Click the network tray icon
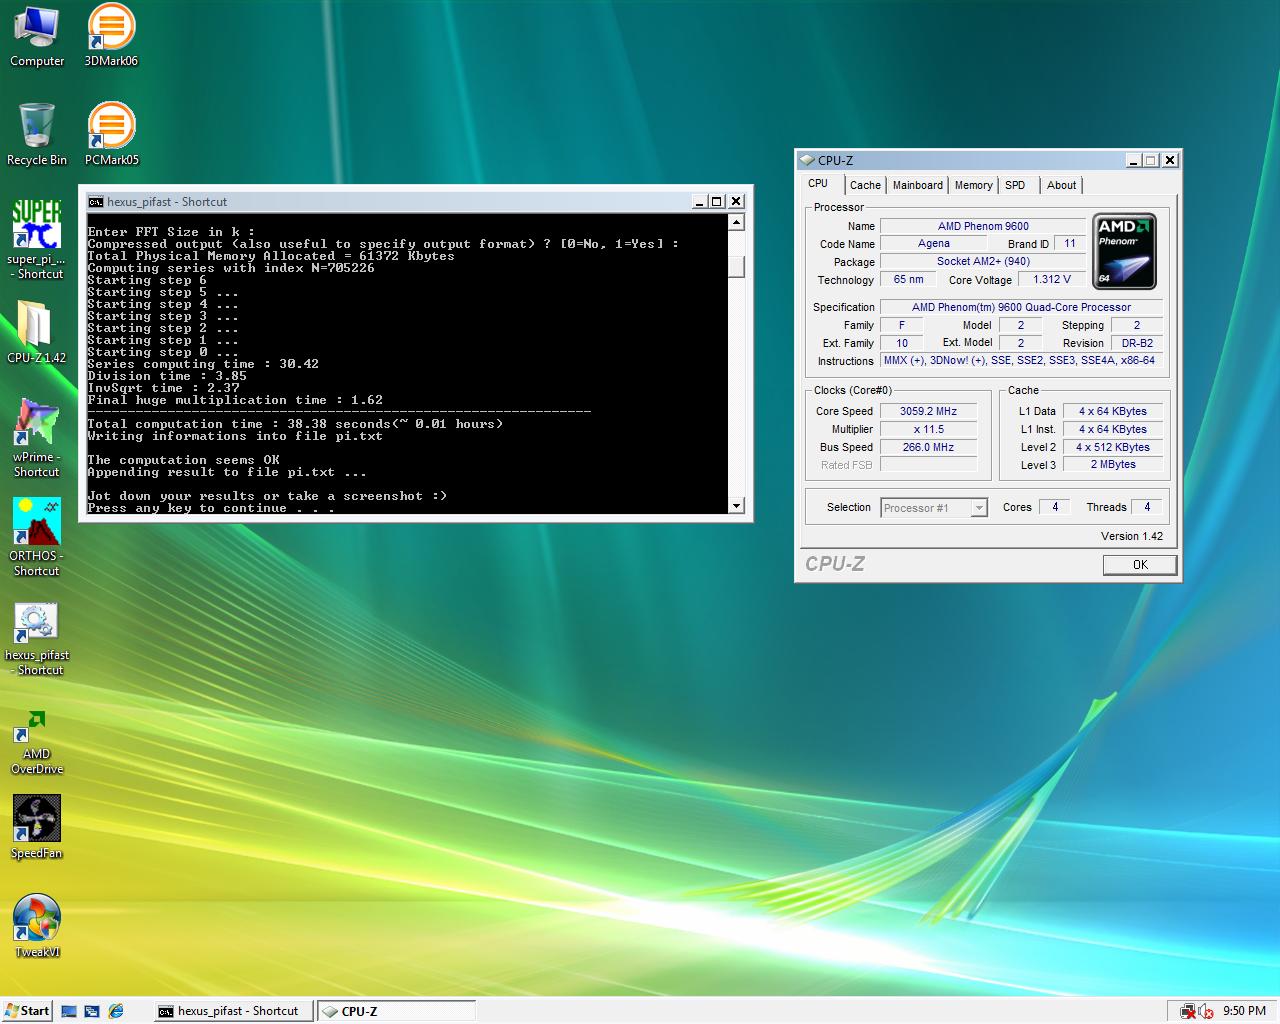 1188,1011
